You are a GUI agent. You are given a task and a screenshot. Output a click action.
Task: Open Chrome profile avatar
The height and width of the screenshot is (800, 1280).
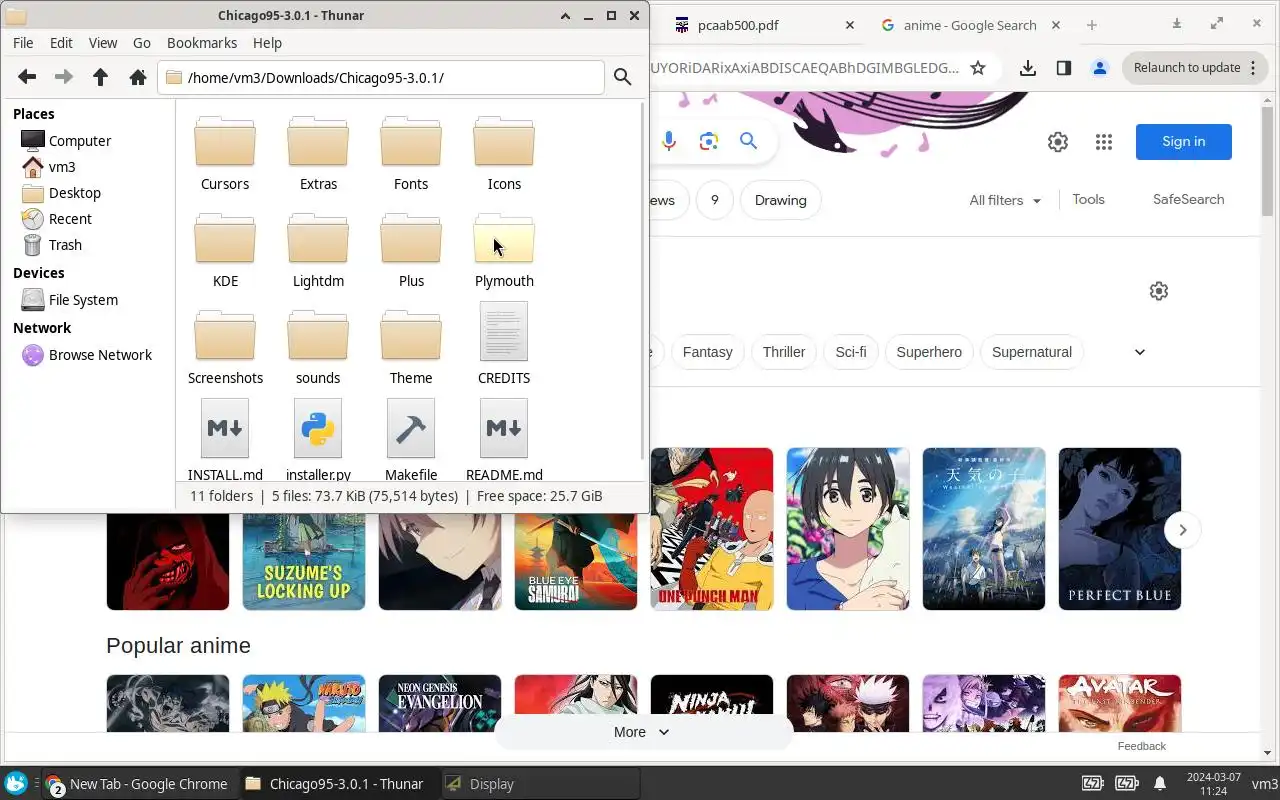1100,68
